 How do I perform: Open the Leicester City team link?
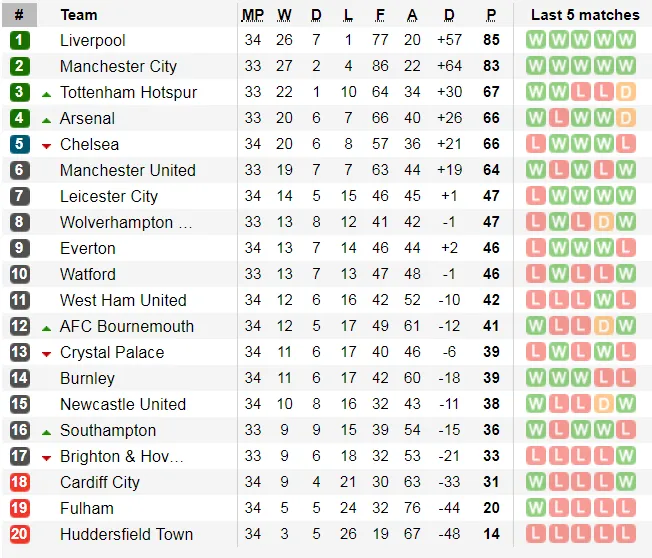(x=109, y=197)
